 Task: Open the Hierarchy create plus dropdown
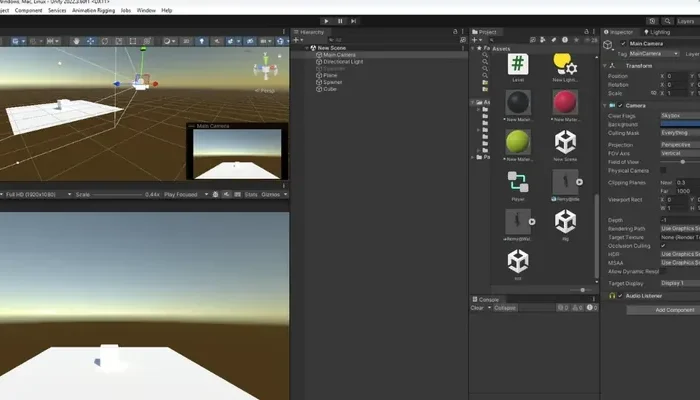click(x=297, y=40)
